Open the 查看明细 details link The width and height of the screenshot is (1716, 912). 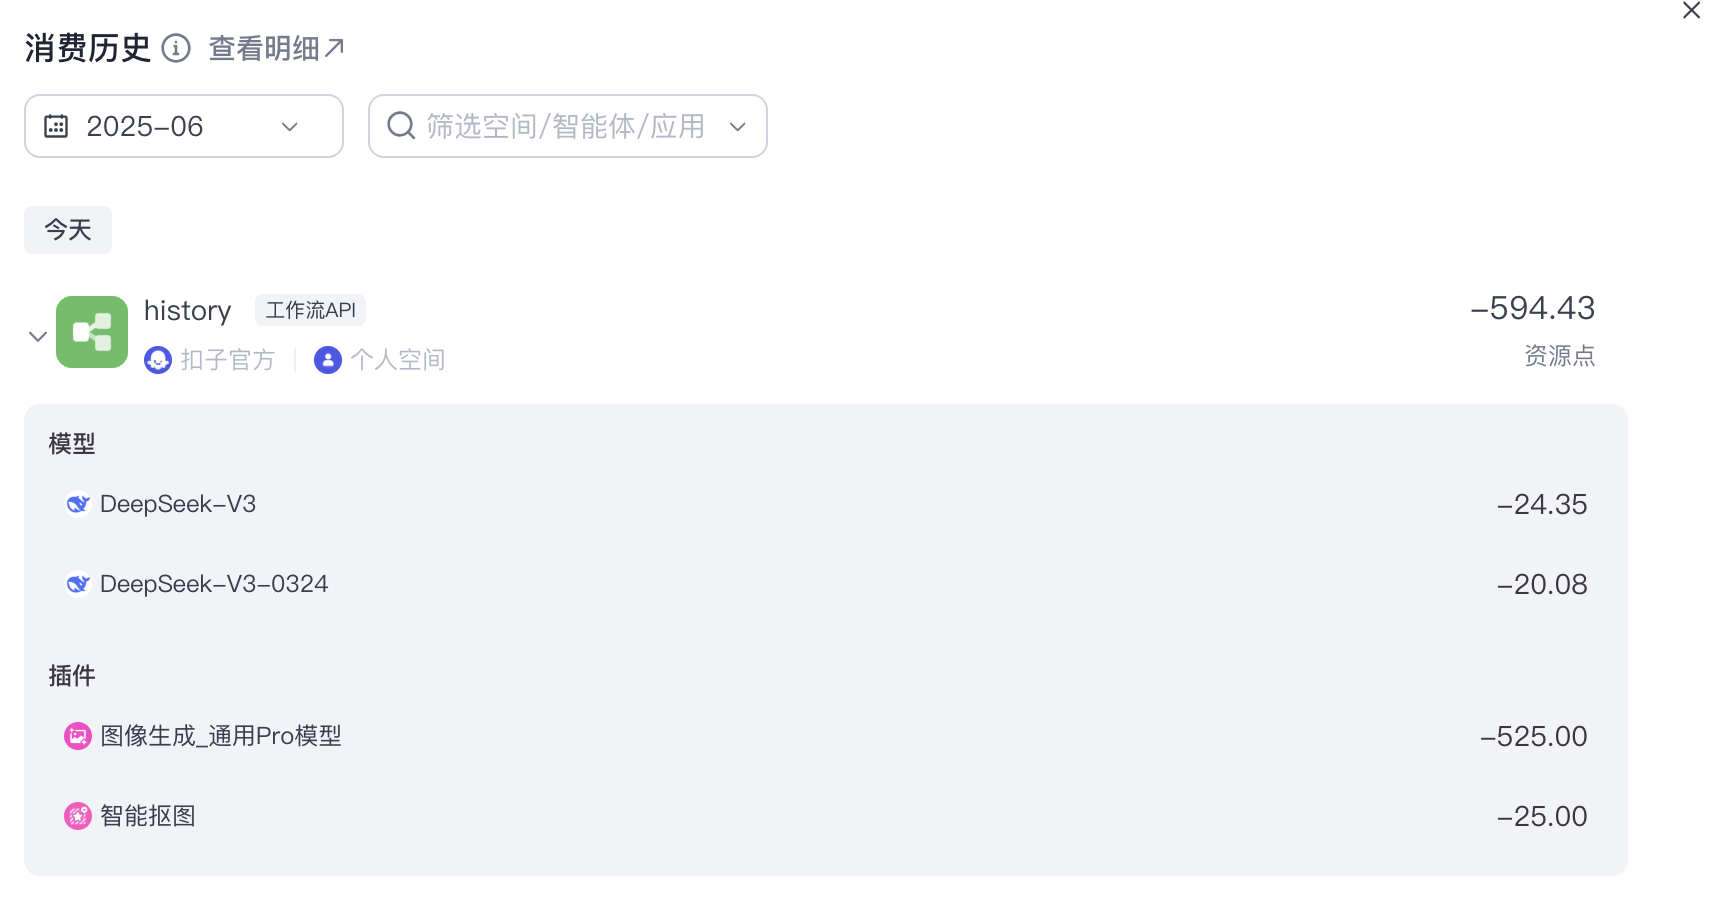pyautogui.click(x=276, y=48)
